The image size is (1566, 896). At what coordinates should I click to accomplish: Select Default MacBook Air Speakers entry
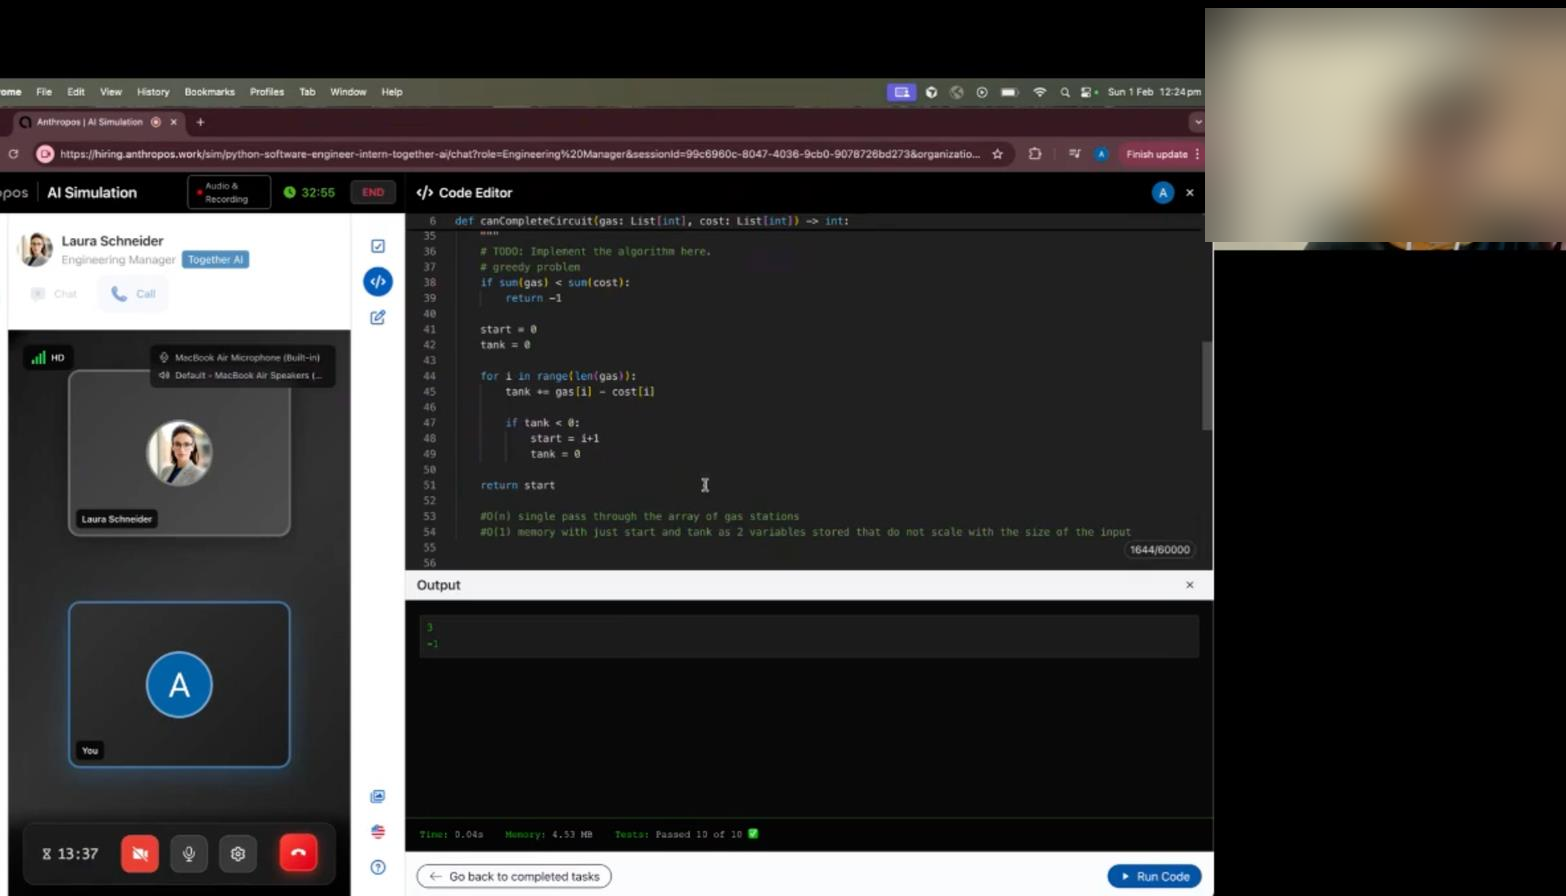coord(241,375)
